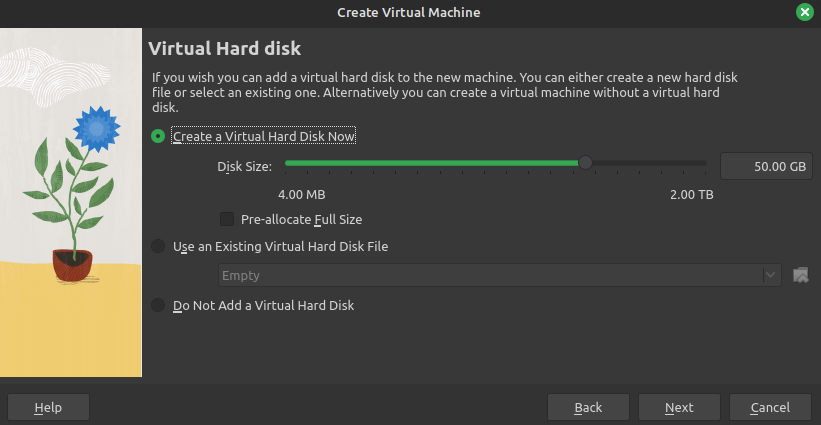The height and width of the screenshot is (425, 821).
Task: Click the 50.00 GB disk size field
Action: 766,167
